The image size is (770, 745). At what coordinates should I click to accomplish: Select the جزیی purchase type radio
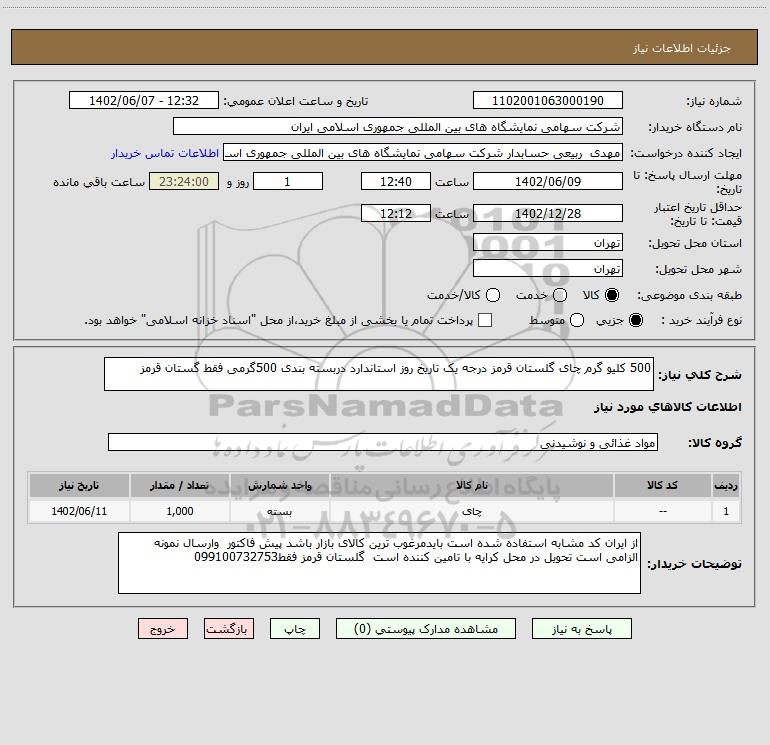point(635,320)
